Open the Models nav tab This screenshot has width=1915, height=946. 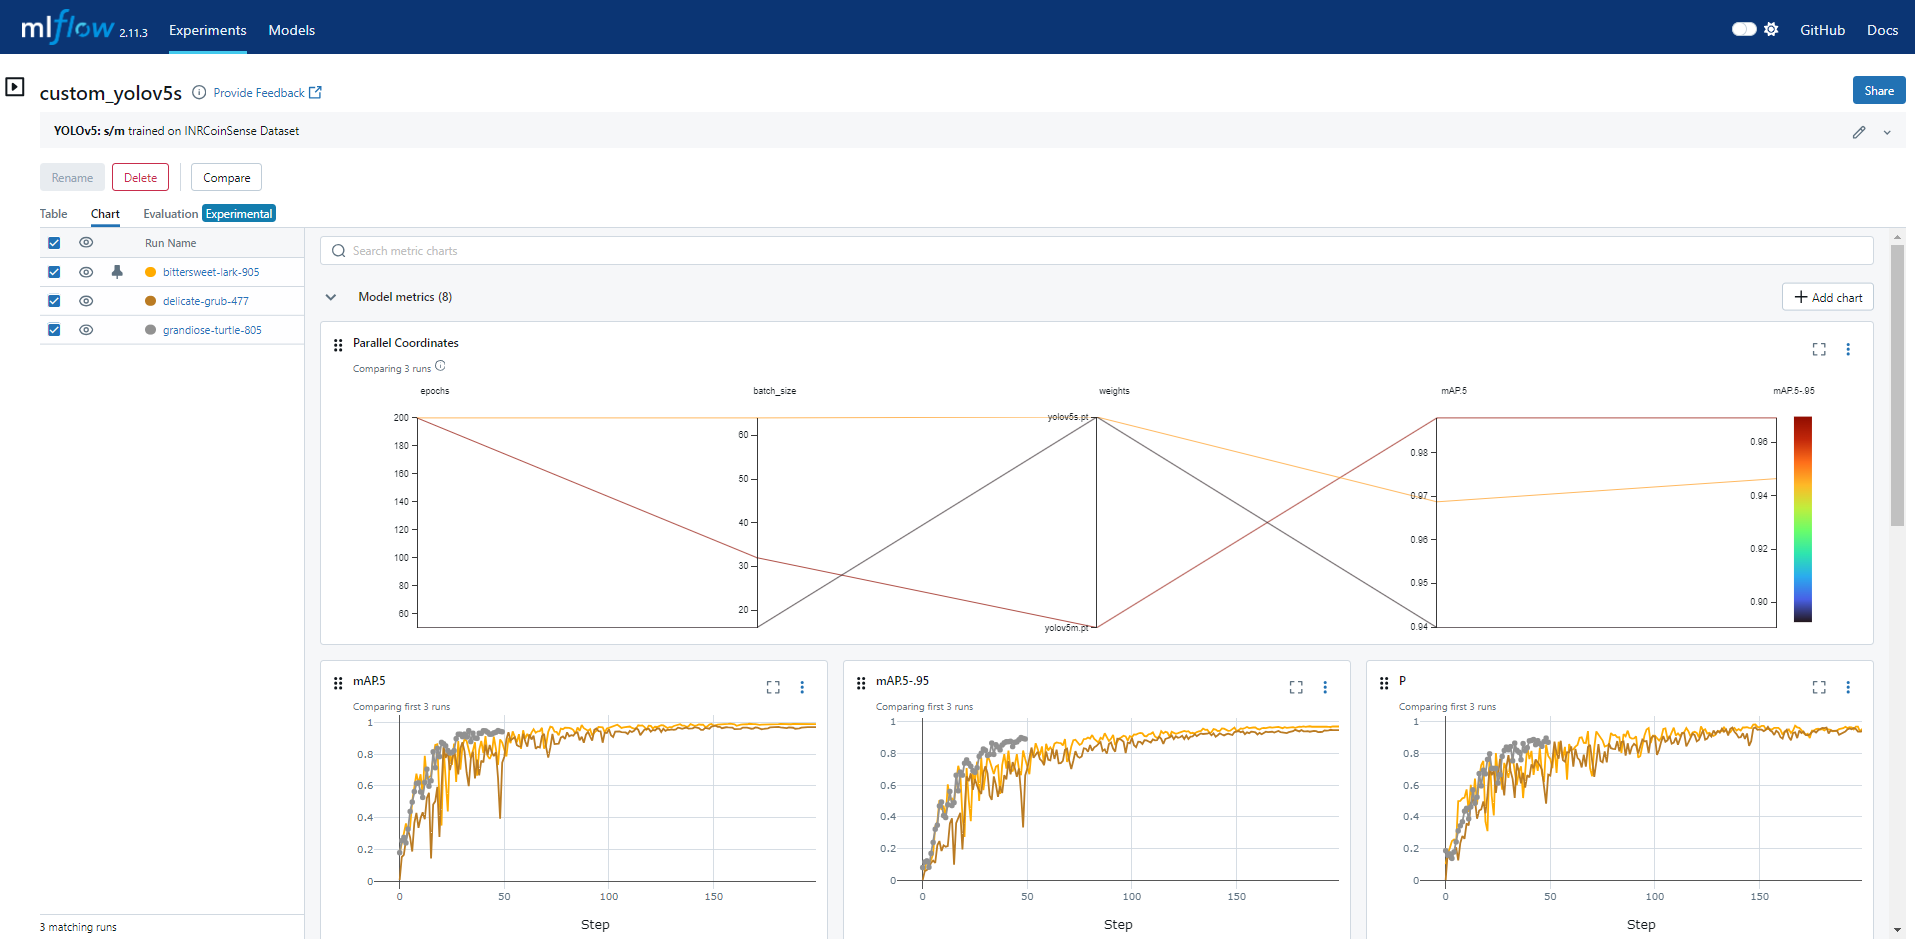tap(291, 30)
